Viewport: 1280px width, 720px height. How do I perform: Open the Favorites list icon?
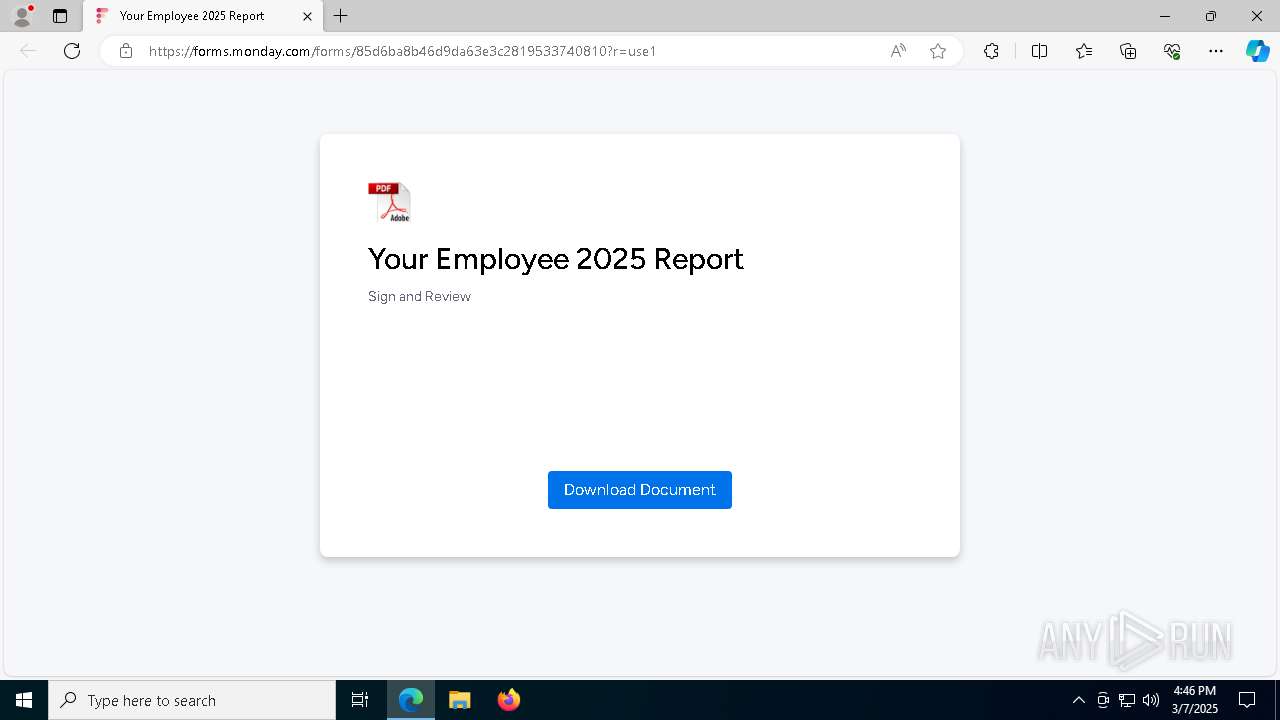pyautogui.click(x=1084, y=51)
